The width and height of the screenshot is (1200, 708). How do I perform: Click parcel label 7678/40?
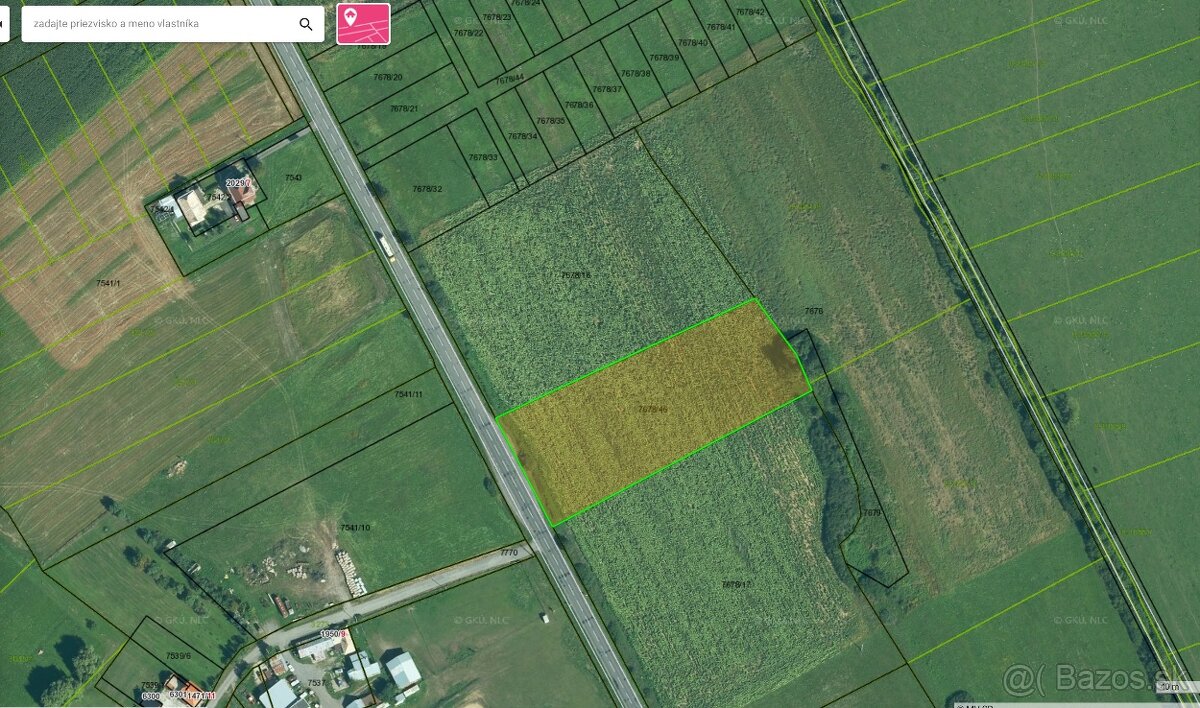click(692, 42)
